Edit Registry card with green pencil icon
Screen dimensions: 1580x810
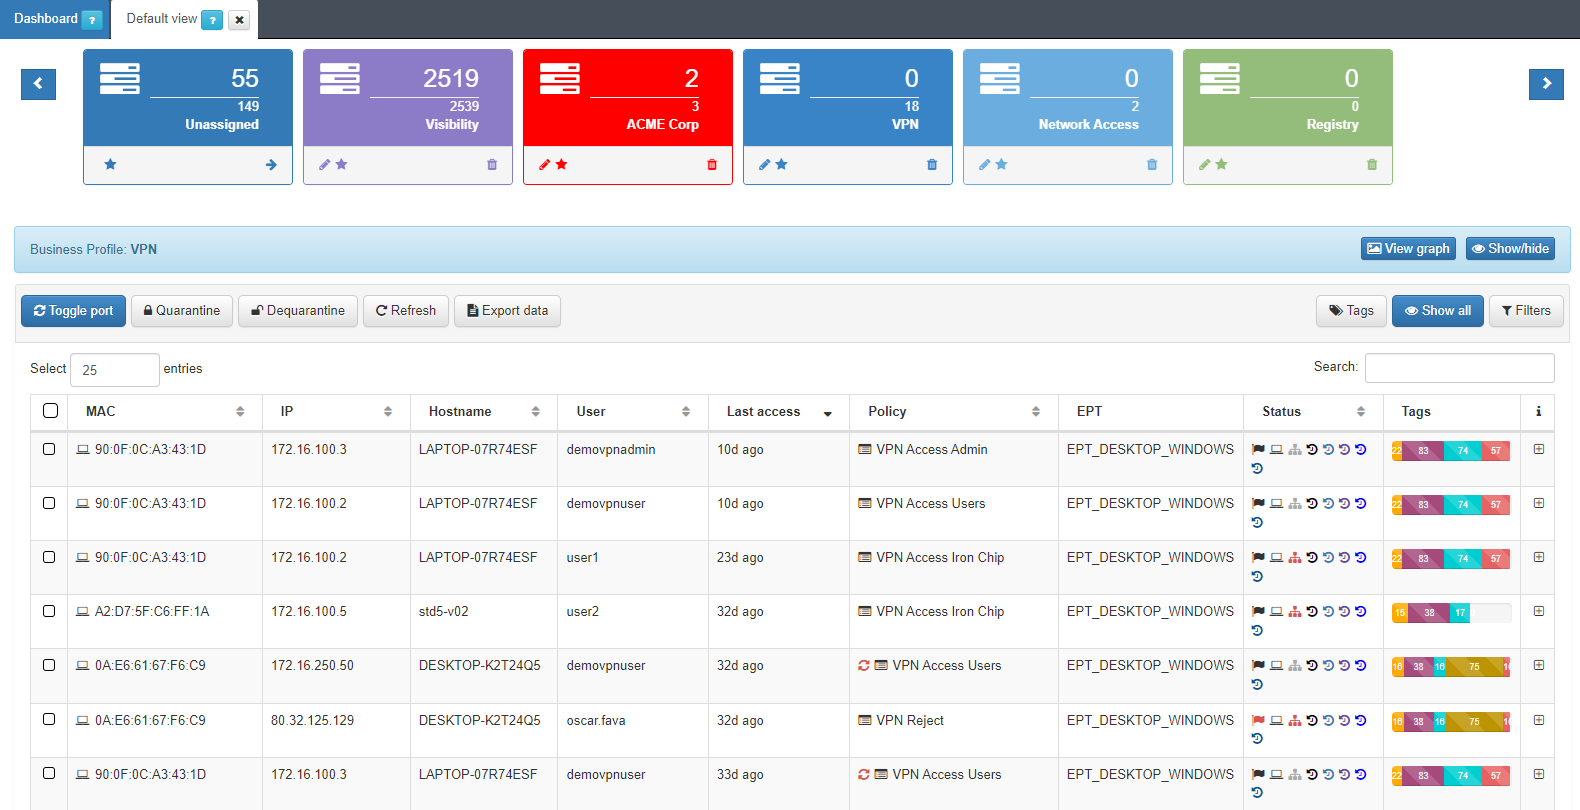(1204, 164)
